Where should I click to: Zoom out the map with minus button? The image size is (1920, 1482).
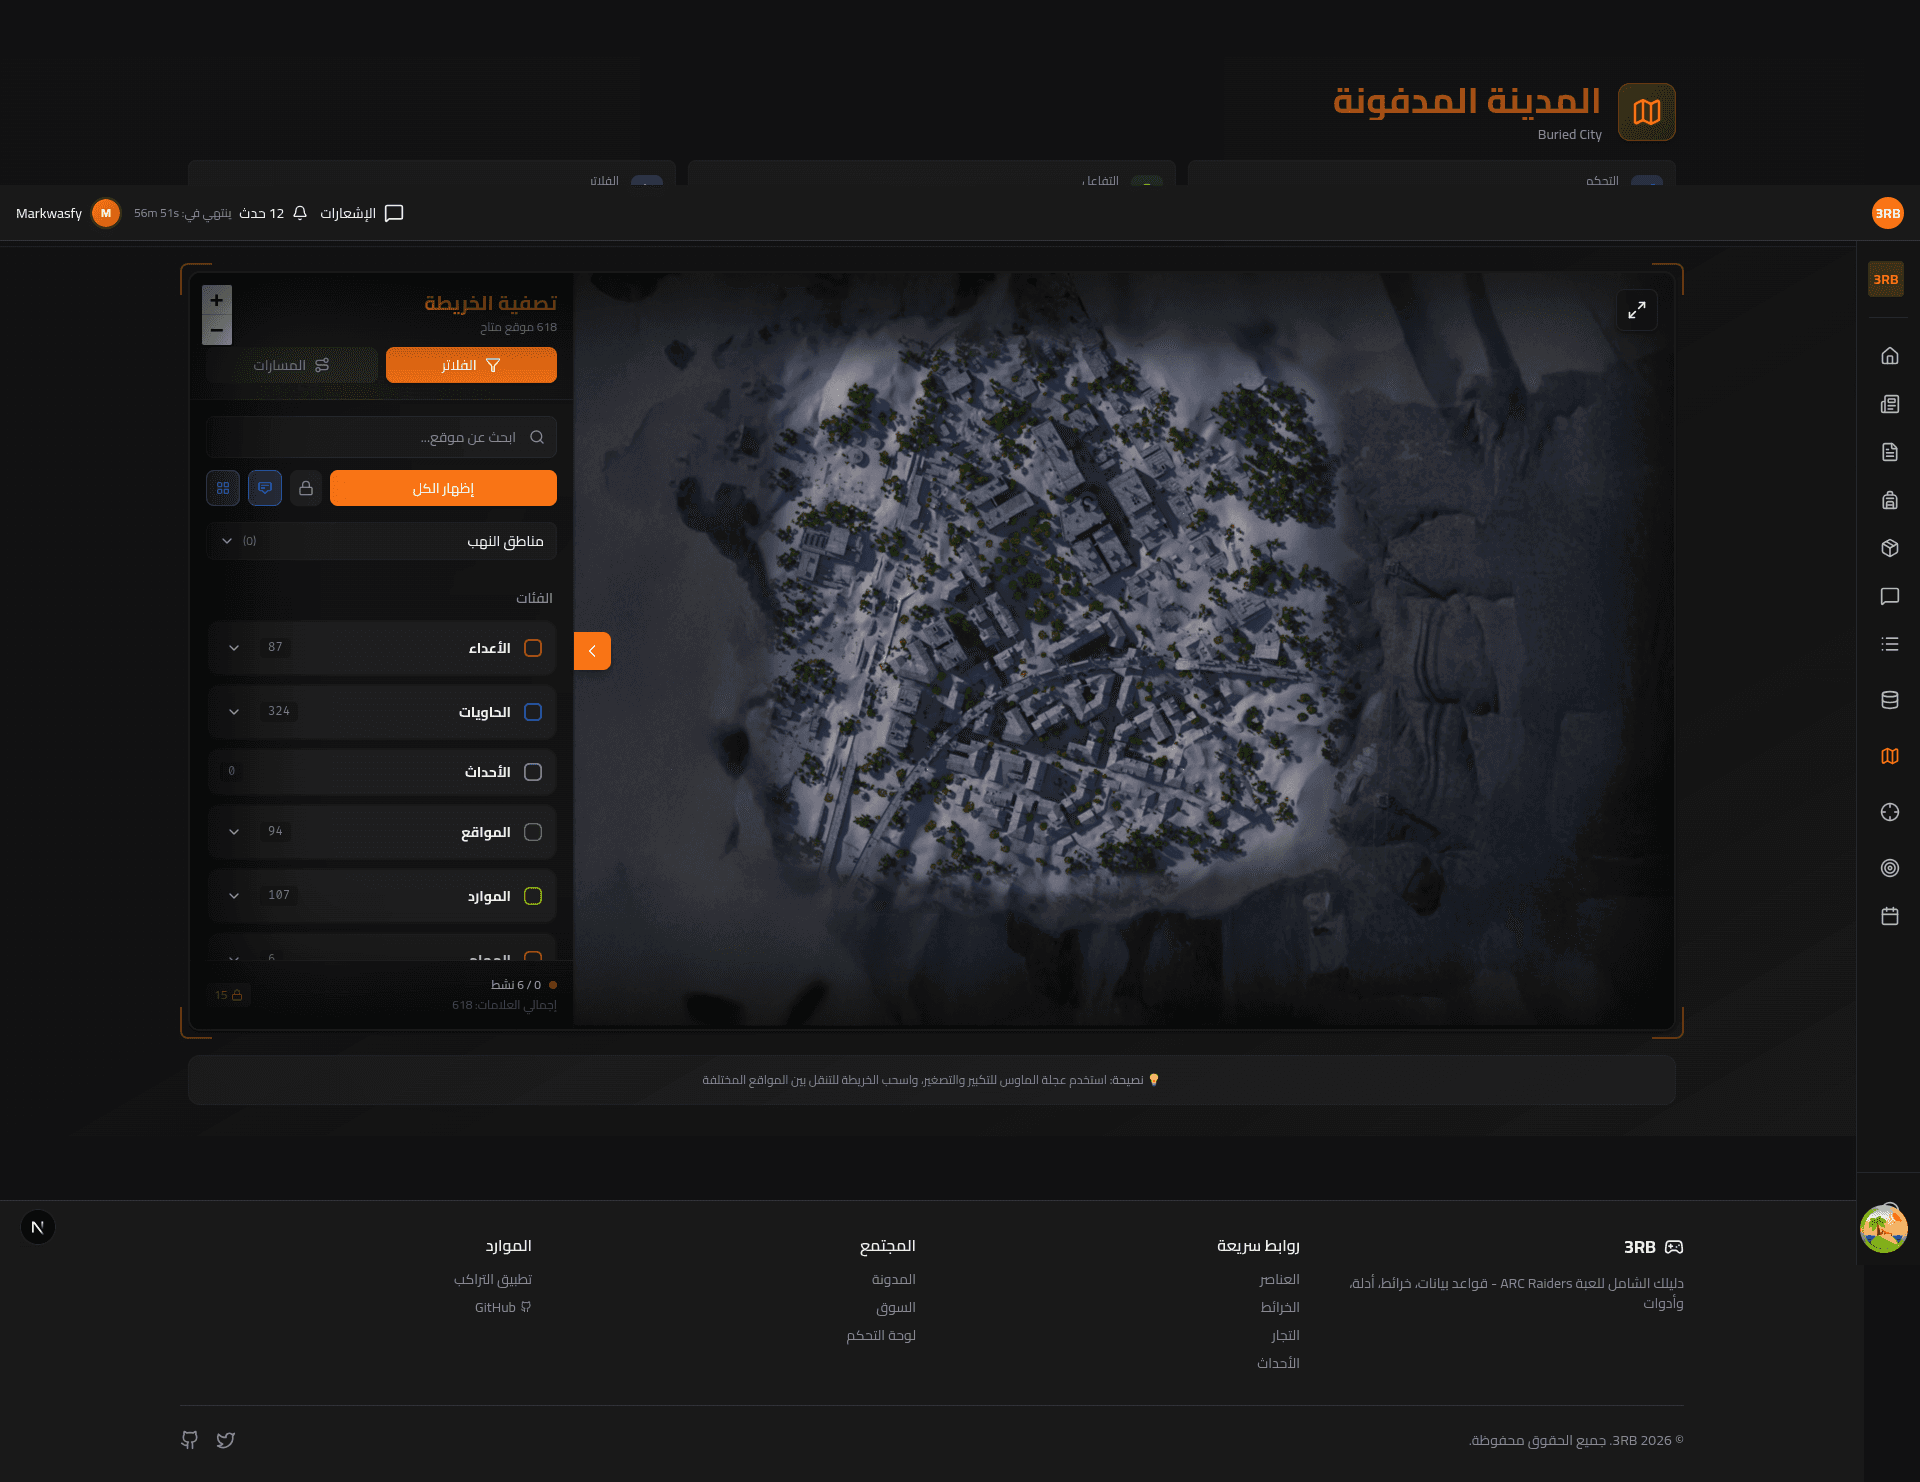pos(217,330)
